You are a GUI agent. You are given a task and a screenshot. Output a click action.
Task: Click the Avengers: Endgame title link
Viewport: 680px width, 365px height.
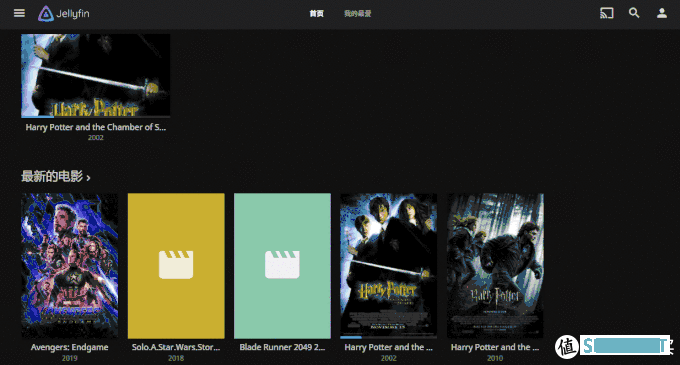[69, 347]
